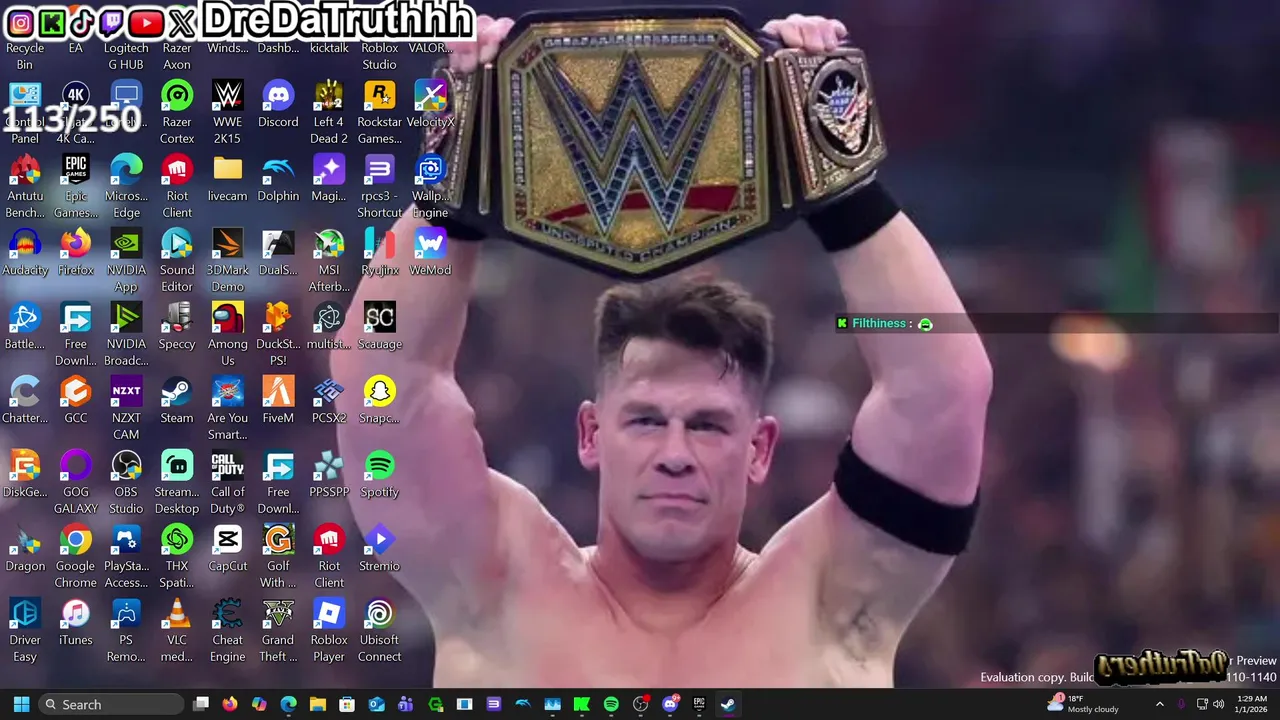
Task: Open the Windows Start menu
Action: pos(21,704)
